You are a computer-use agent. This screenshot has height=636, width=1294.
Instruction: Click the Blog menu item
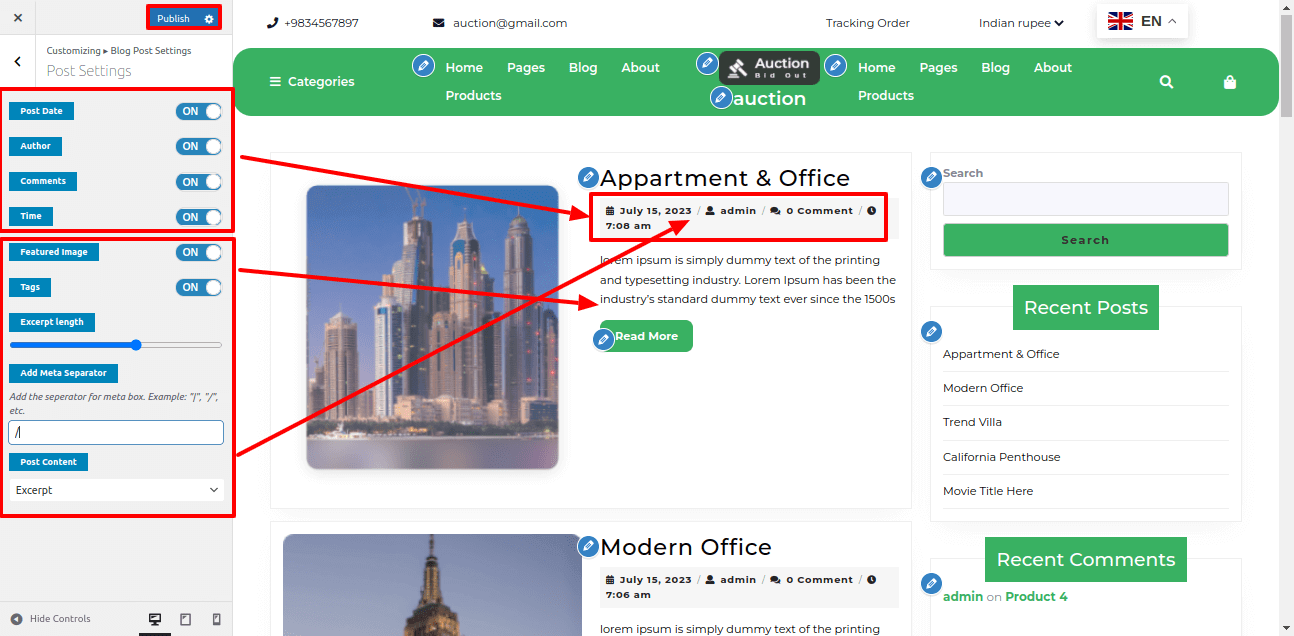click(583, 68)
